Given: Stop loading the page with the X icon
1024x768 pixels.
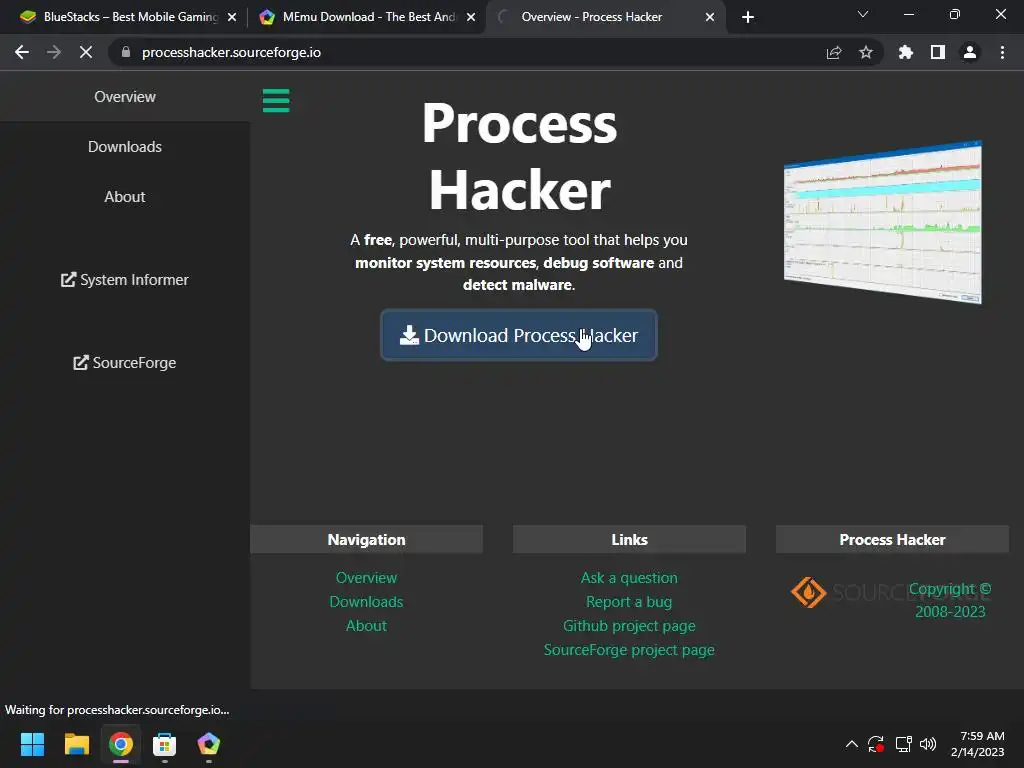Looking at the screenshot, I should (x=86, y=52).
